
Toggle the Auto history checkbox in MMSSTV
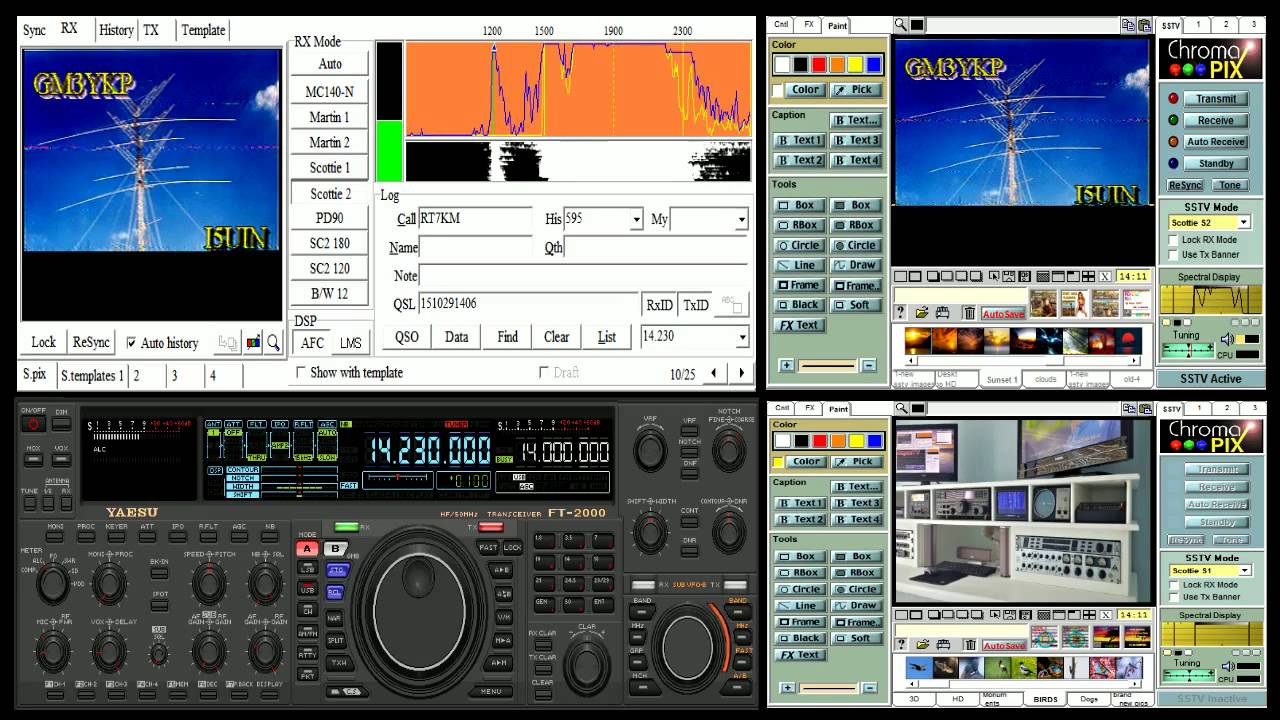click(x=131, y=343)
